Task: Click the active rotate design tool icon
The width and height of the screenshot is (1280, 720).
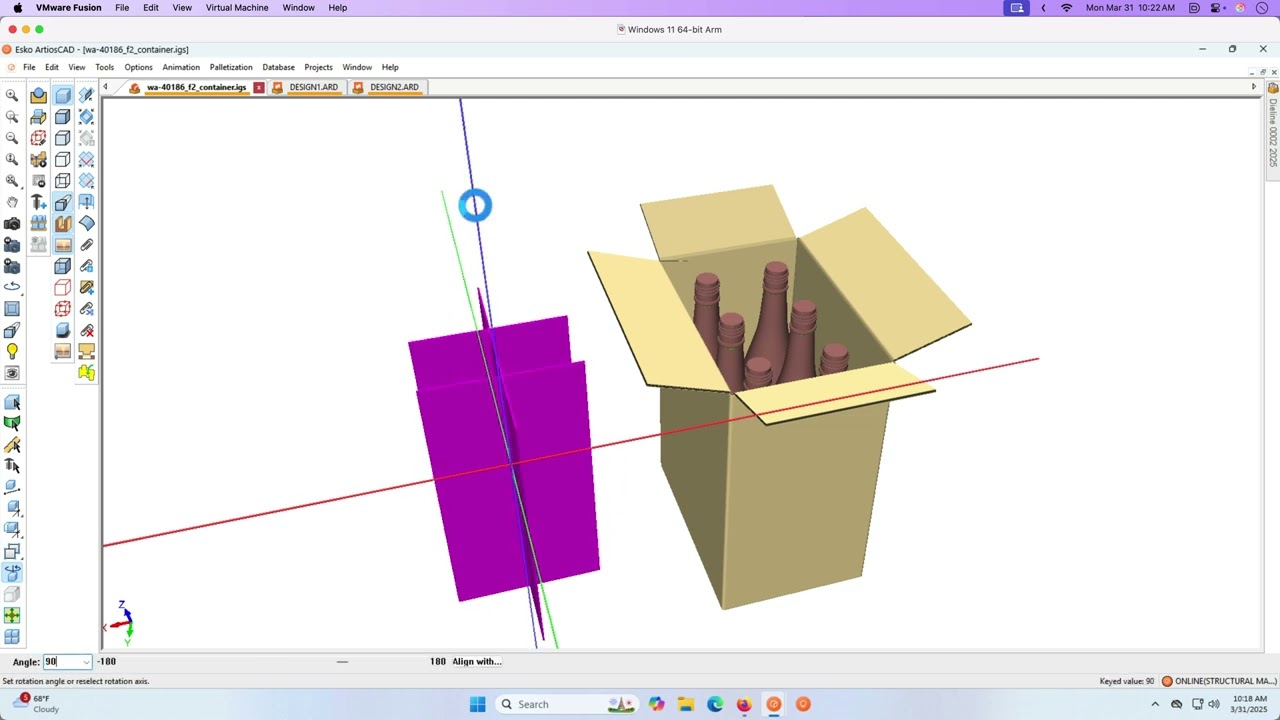Action: coord(12,572)
